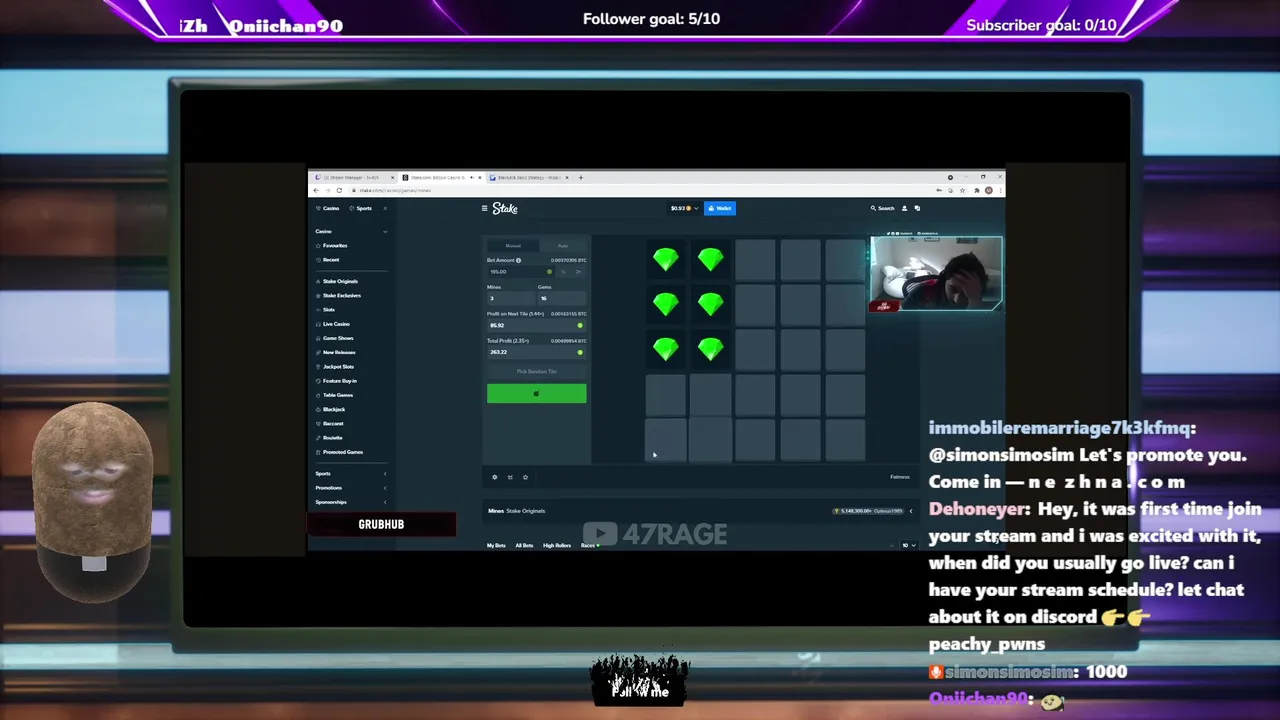Click the Bet Amount info icon
1280x720 pixels.
click(x=518, y=260)
